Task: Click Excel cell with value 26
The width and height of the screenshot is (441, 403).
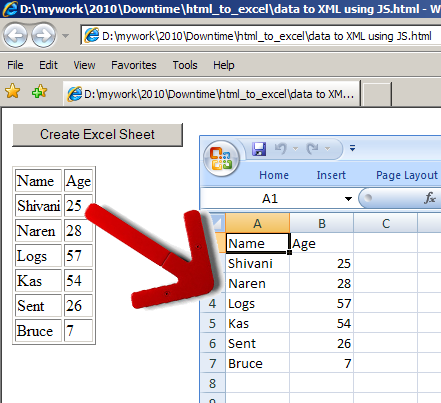Action: tap(322, 343)
